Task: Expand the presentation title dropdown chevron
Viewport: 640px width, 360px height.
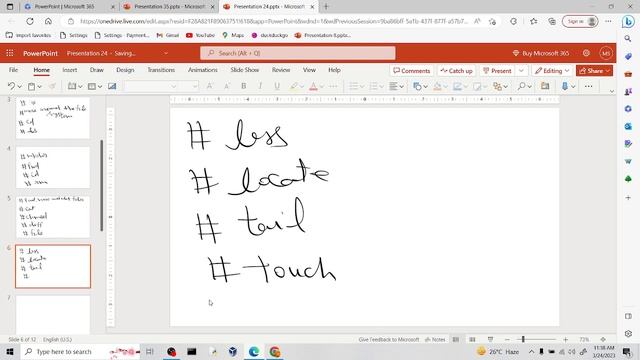Action: tap(166, 53)
